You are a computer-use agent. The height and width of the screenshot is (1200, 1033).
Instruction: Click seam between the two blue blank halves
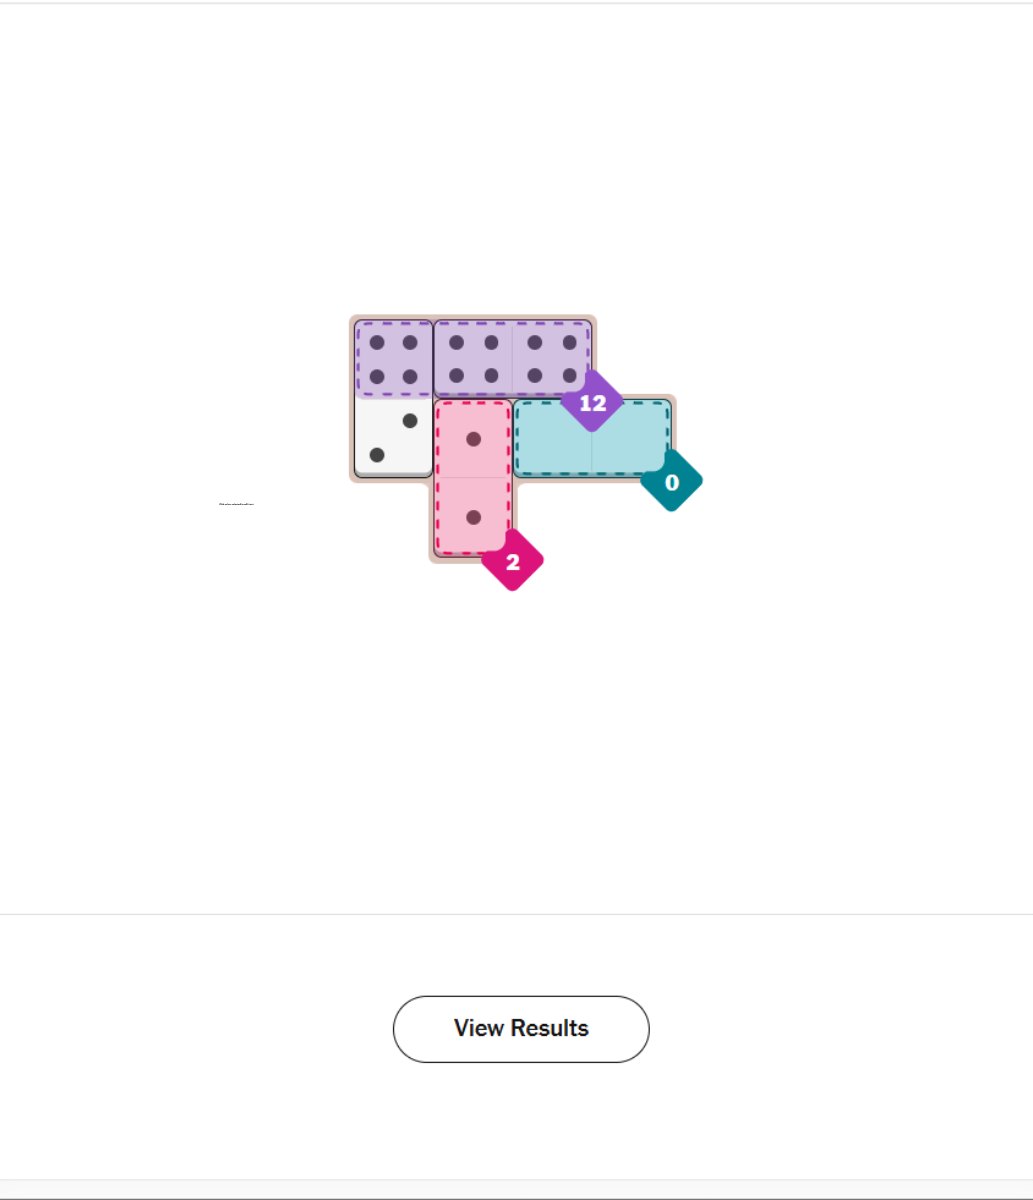pyautogui.click(x=592, y=438)
